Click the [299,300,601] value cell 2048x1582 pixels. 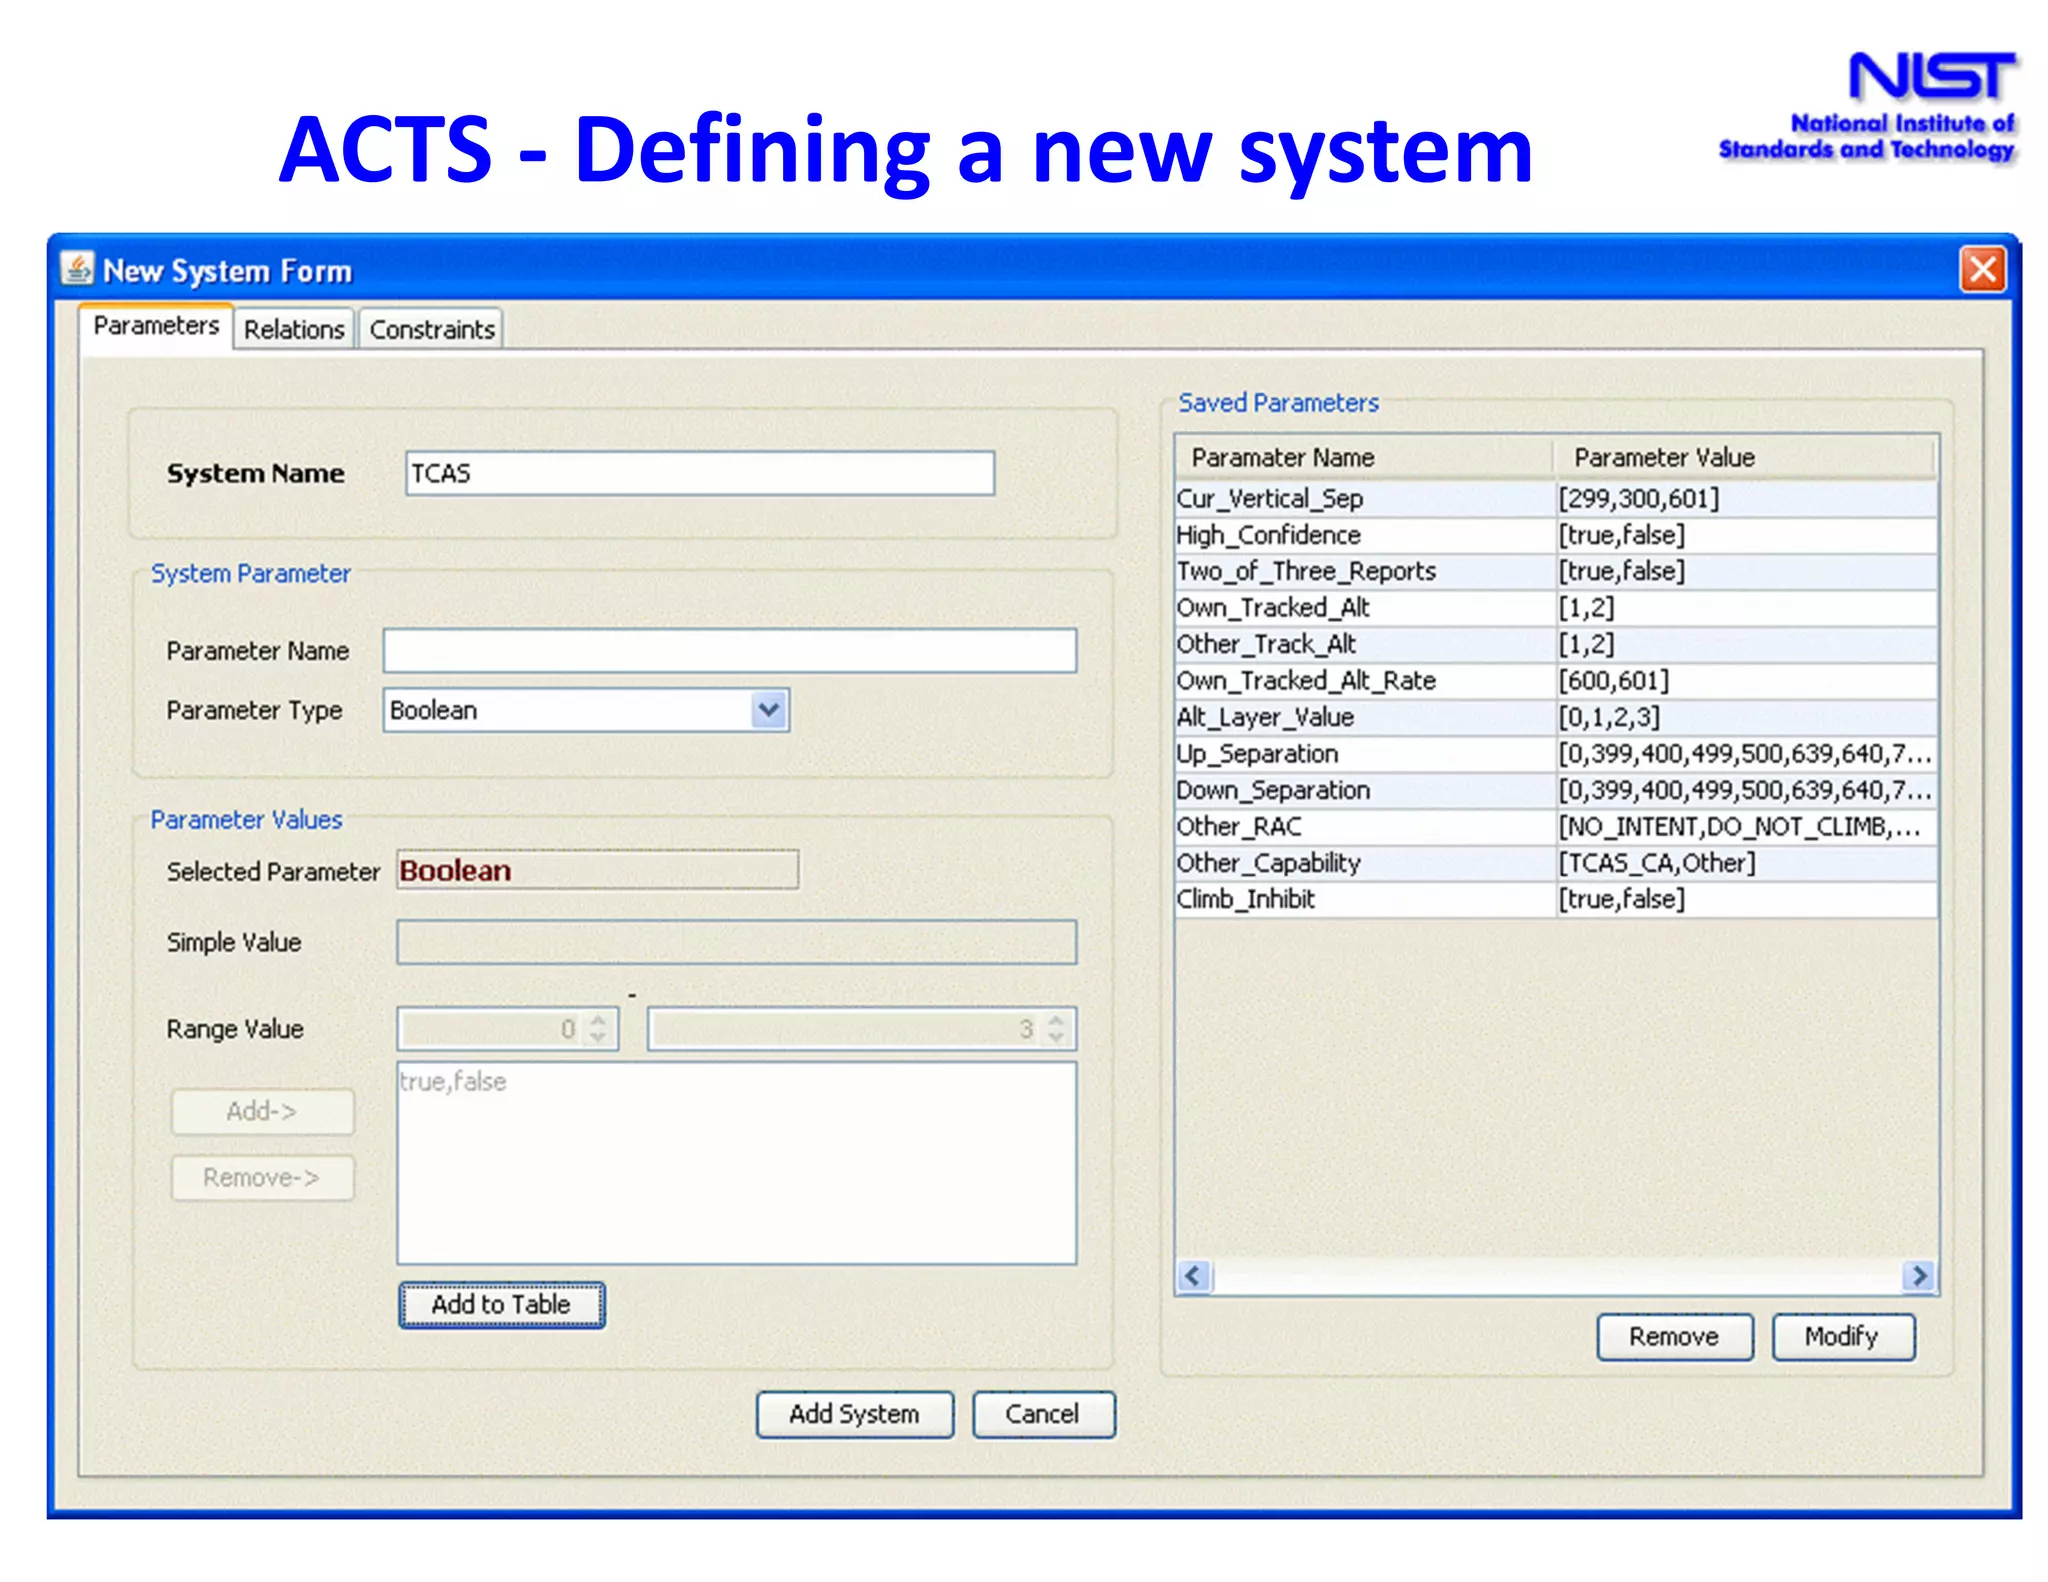pos(1746,498)
